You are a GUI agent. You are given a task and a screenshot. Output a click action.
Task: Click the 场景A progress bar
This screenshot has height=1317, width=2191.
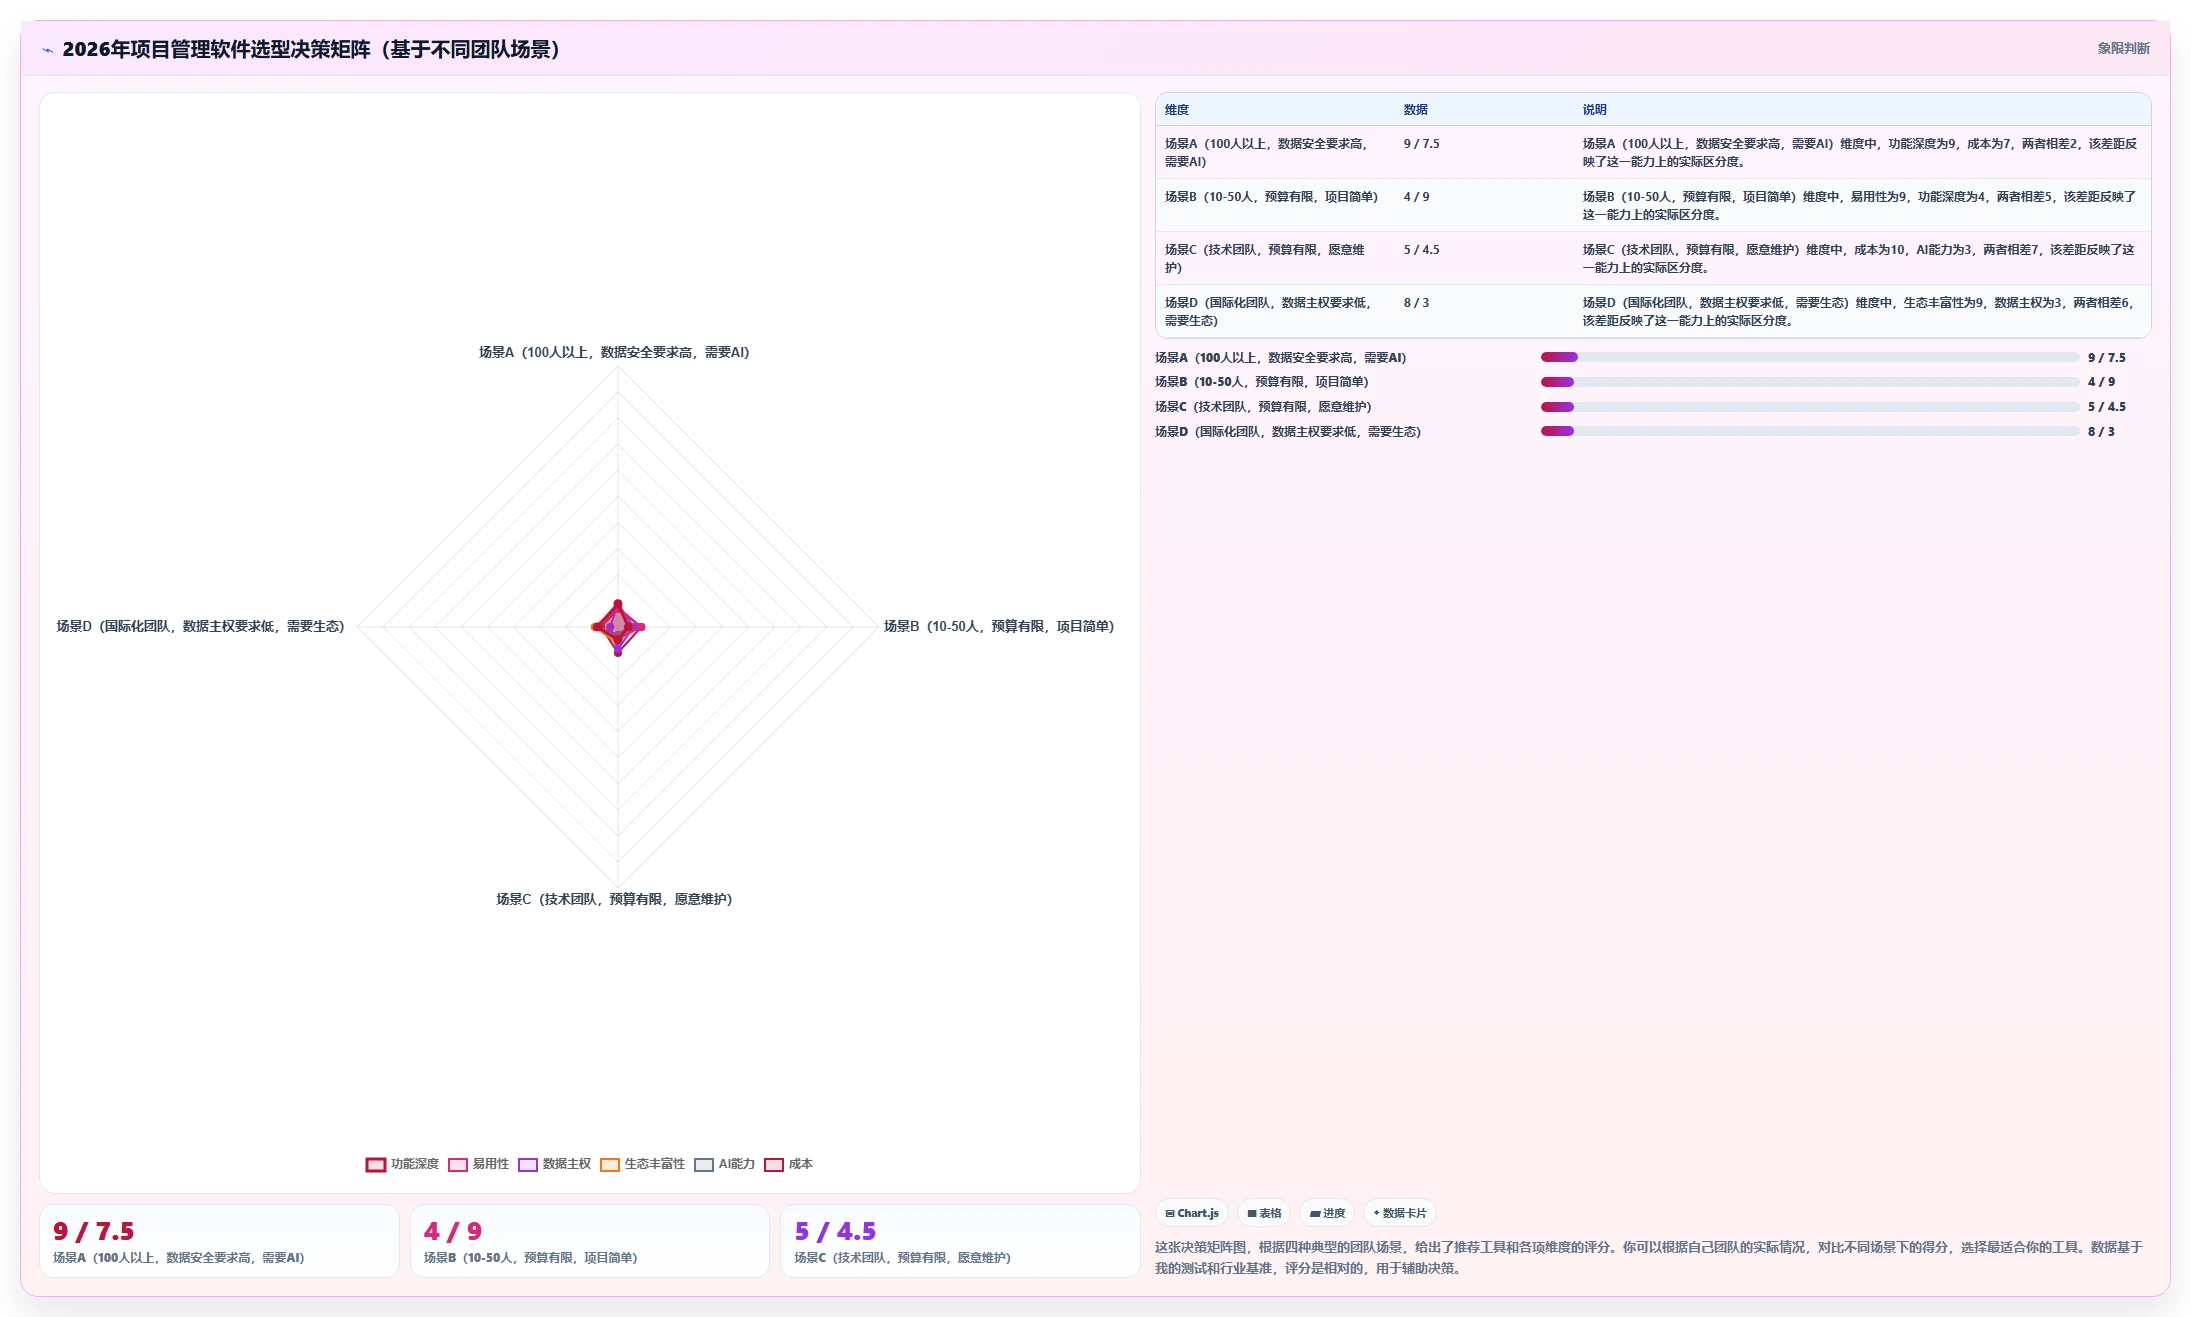pos(1810,357)
